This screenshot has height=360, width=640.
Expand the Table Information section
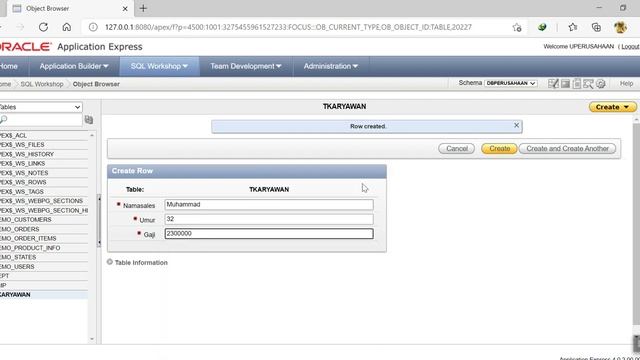coord(110,262)
